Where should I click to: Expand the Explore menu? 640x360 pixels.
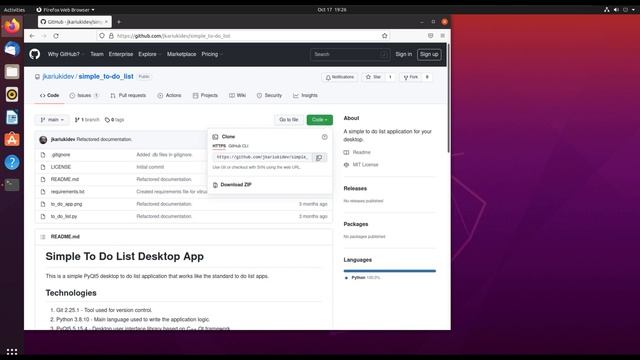point(149,54)
